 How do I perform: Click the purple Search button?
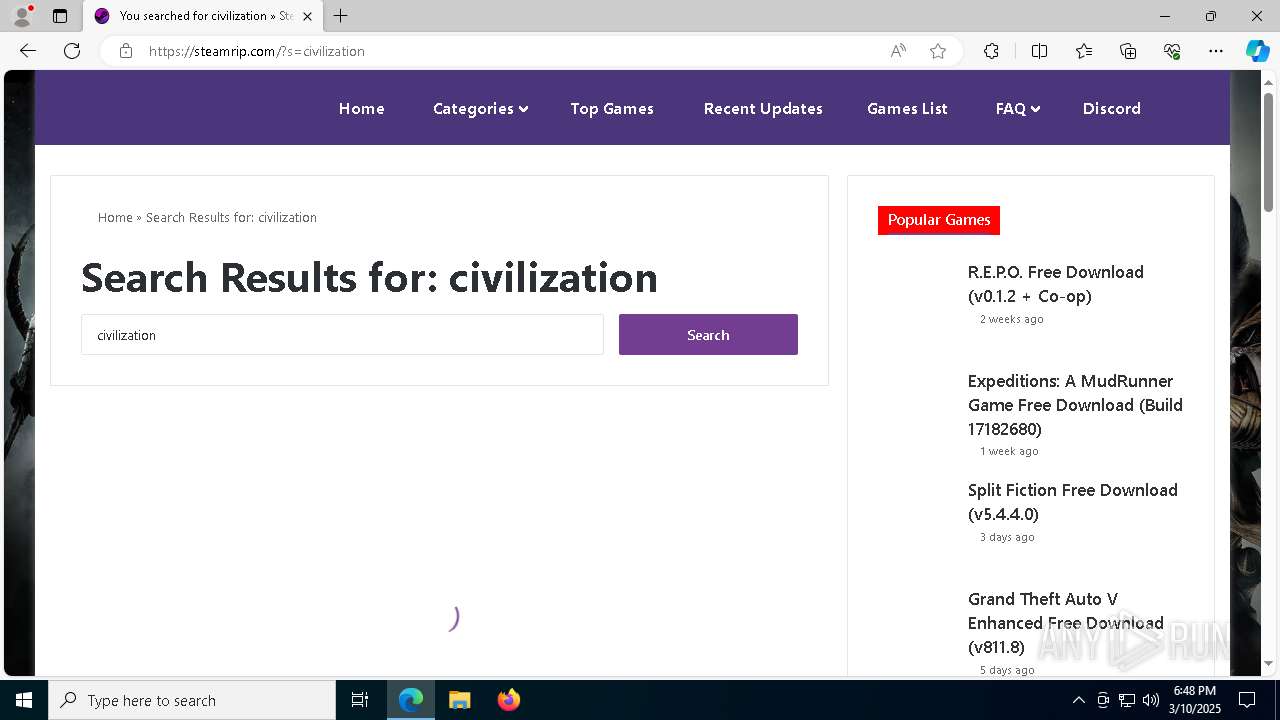(708, 335)
